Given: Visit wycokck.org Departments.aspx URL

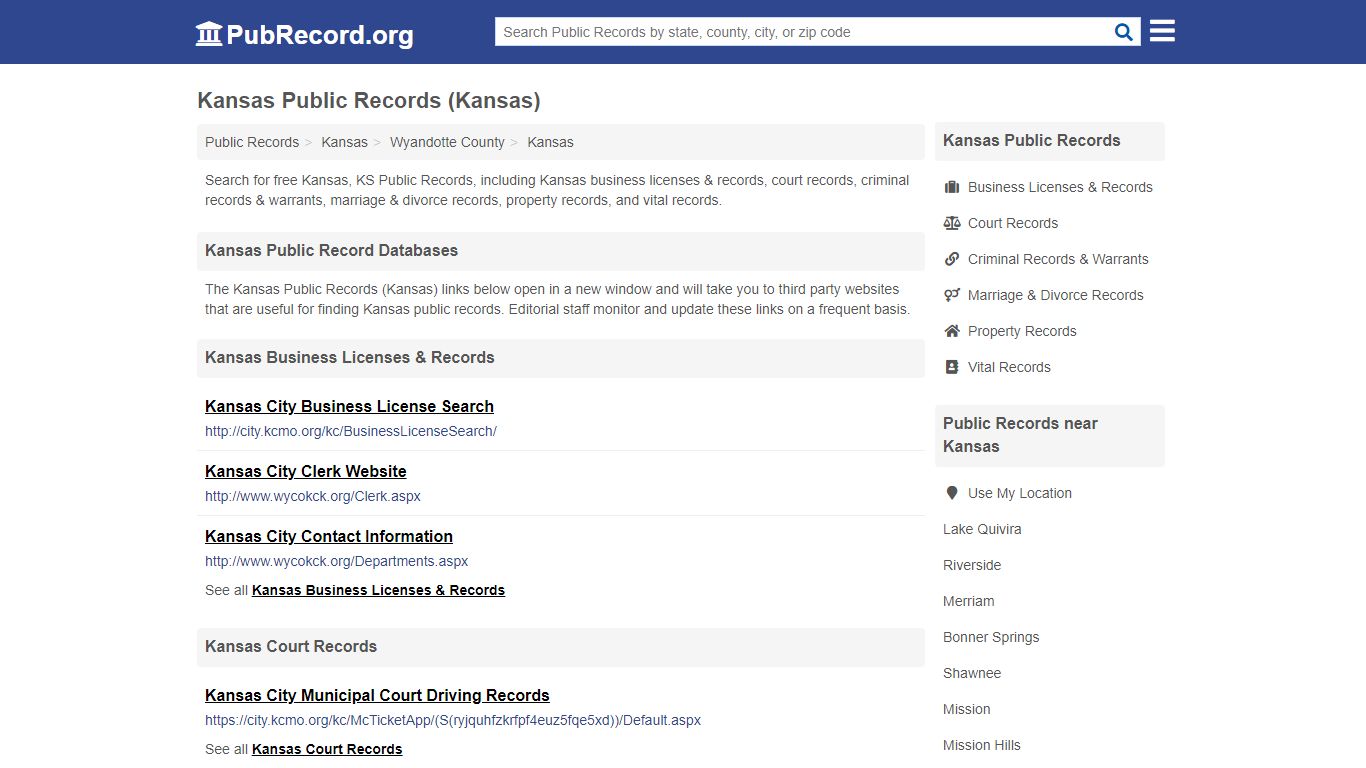Looking at the screenshot, I should tap(336, 561).
